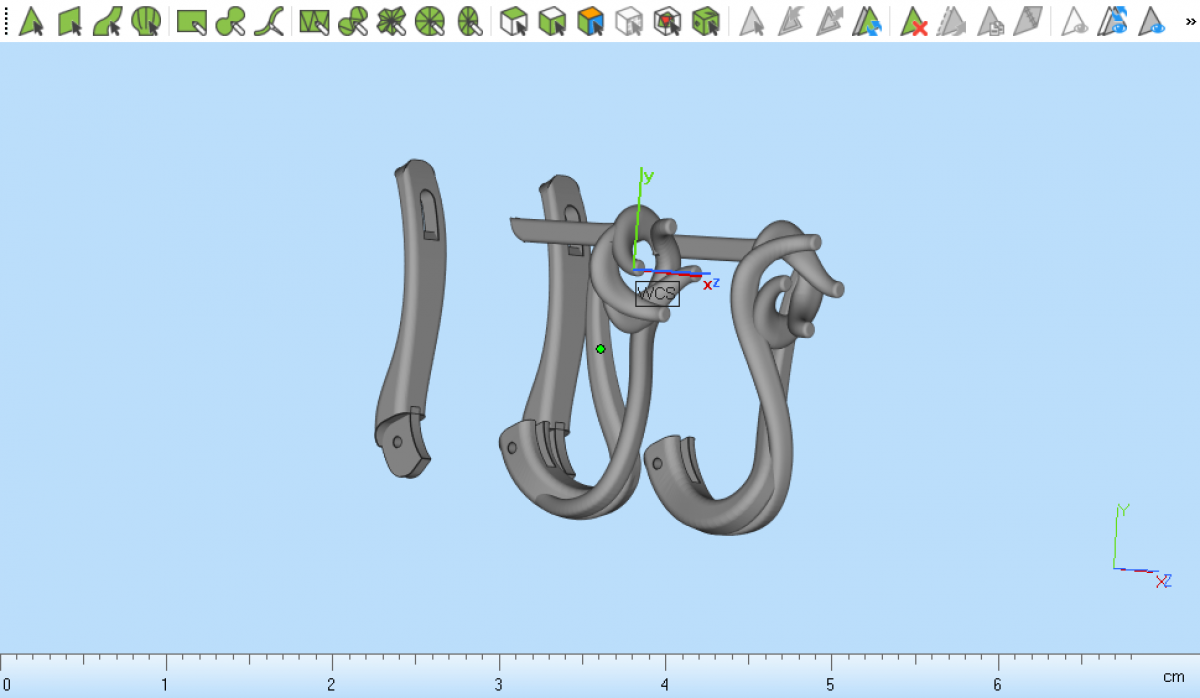Select the green point on the model

[x=600, y=349]
